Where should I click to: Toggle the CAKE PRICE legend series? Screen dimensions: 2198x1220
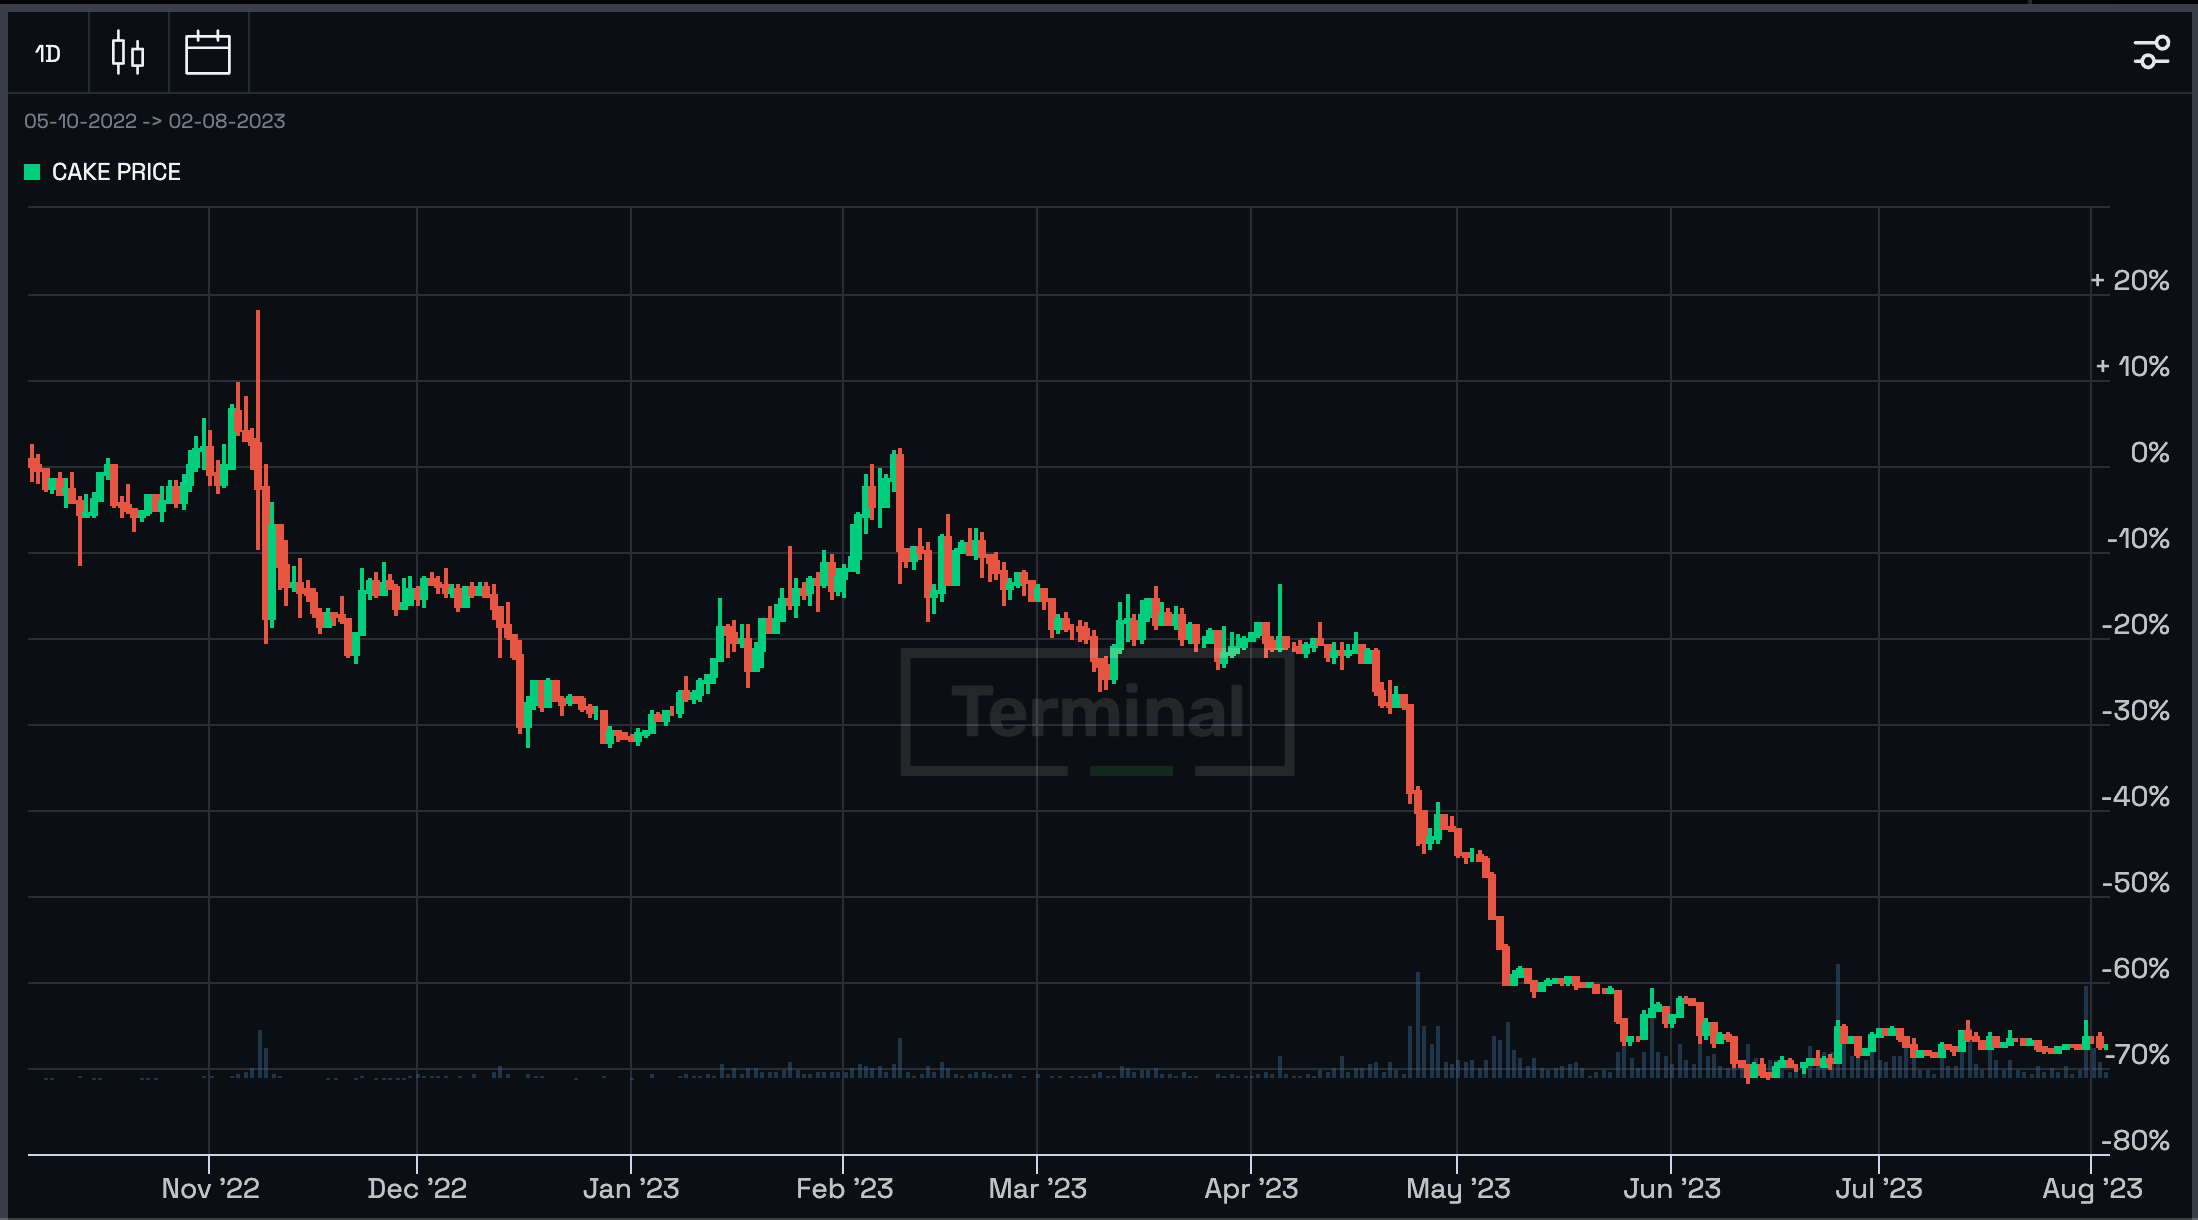(103, 172)
